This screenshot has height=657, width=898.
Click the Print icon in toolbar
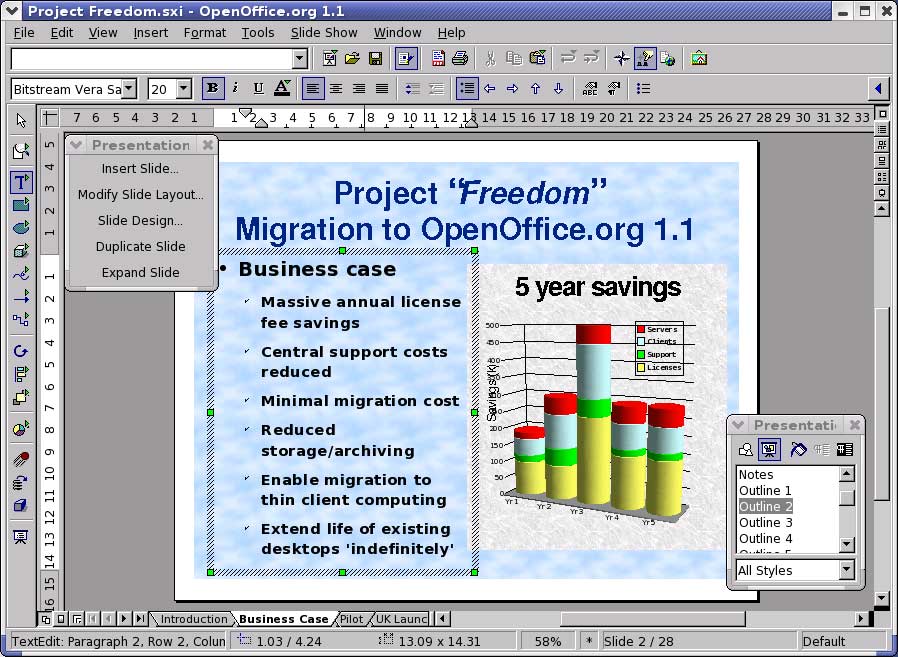[460, 59]
